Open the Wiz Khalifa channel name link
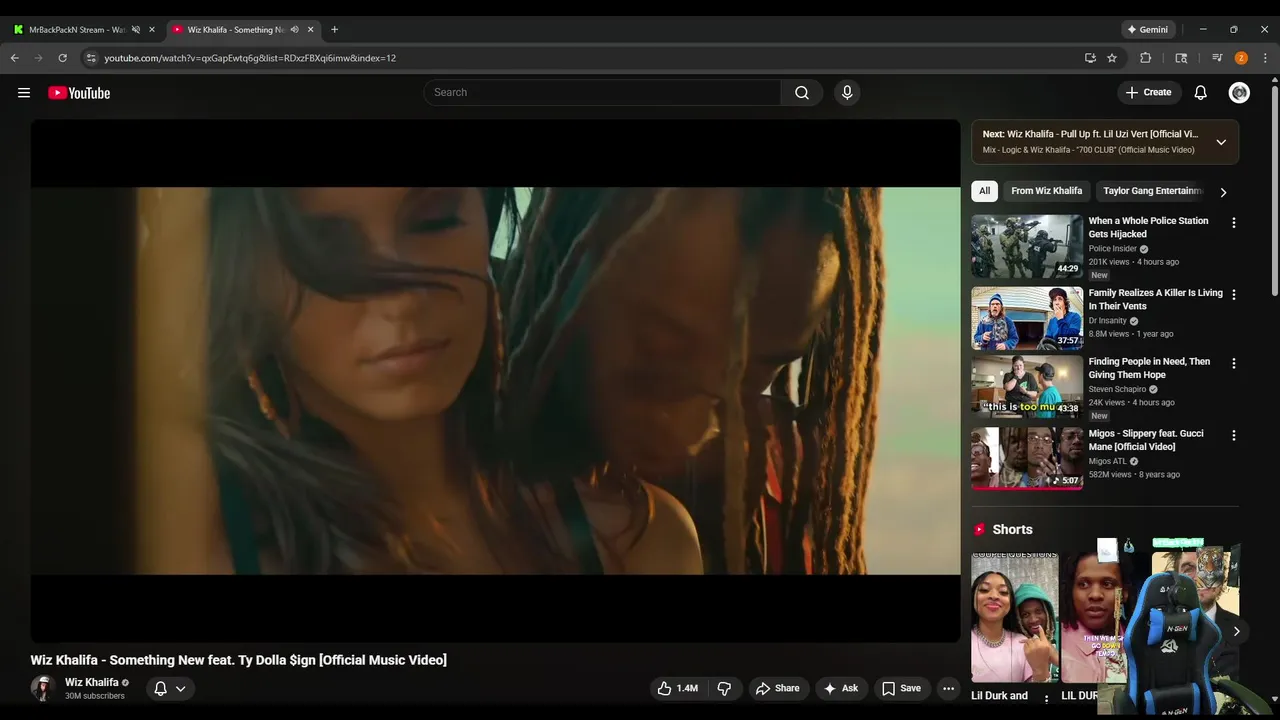 [x=92, y=682]
